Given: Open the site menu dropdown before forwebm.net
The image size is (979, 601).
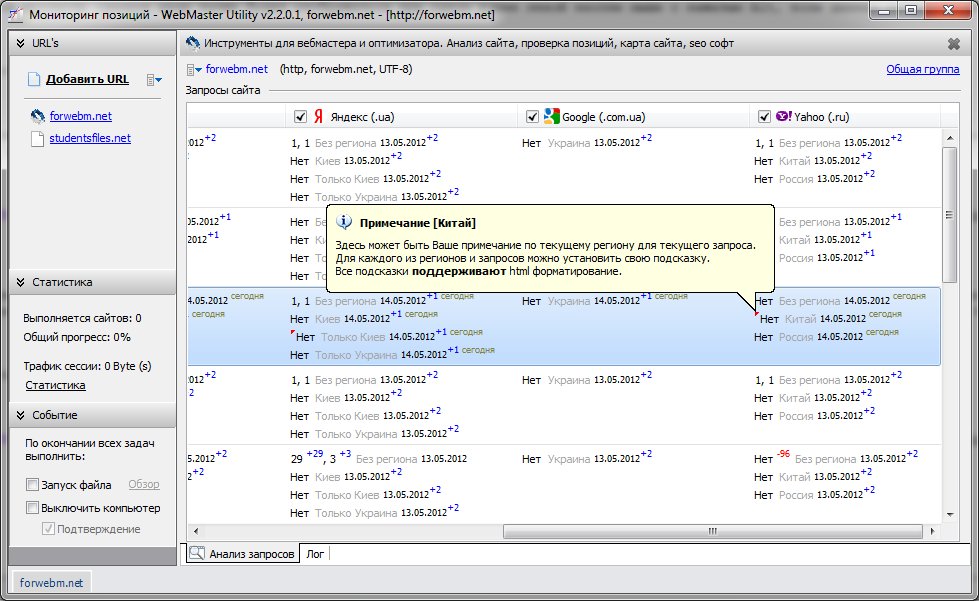Looking at the screenshot, I should 193,70.
